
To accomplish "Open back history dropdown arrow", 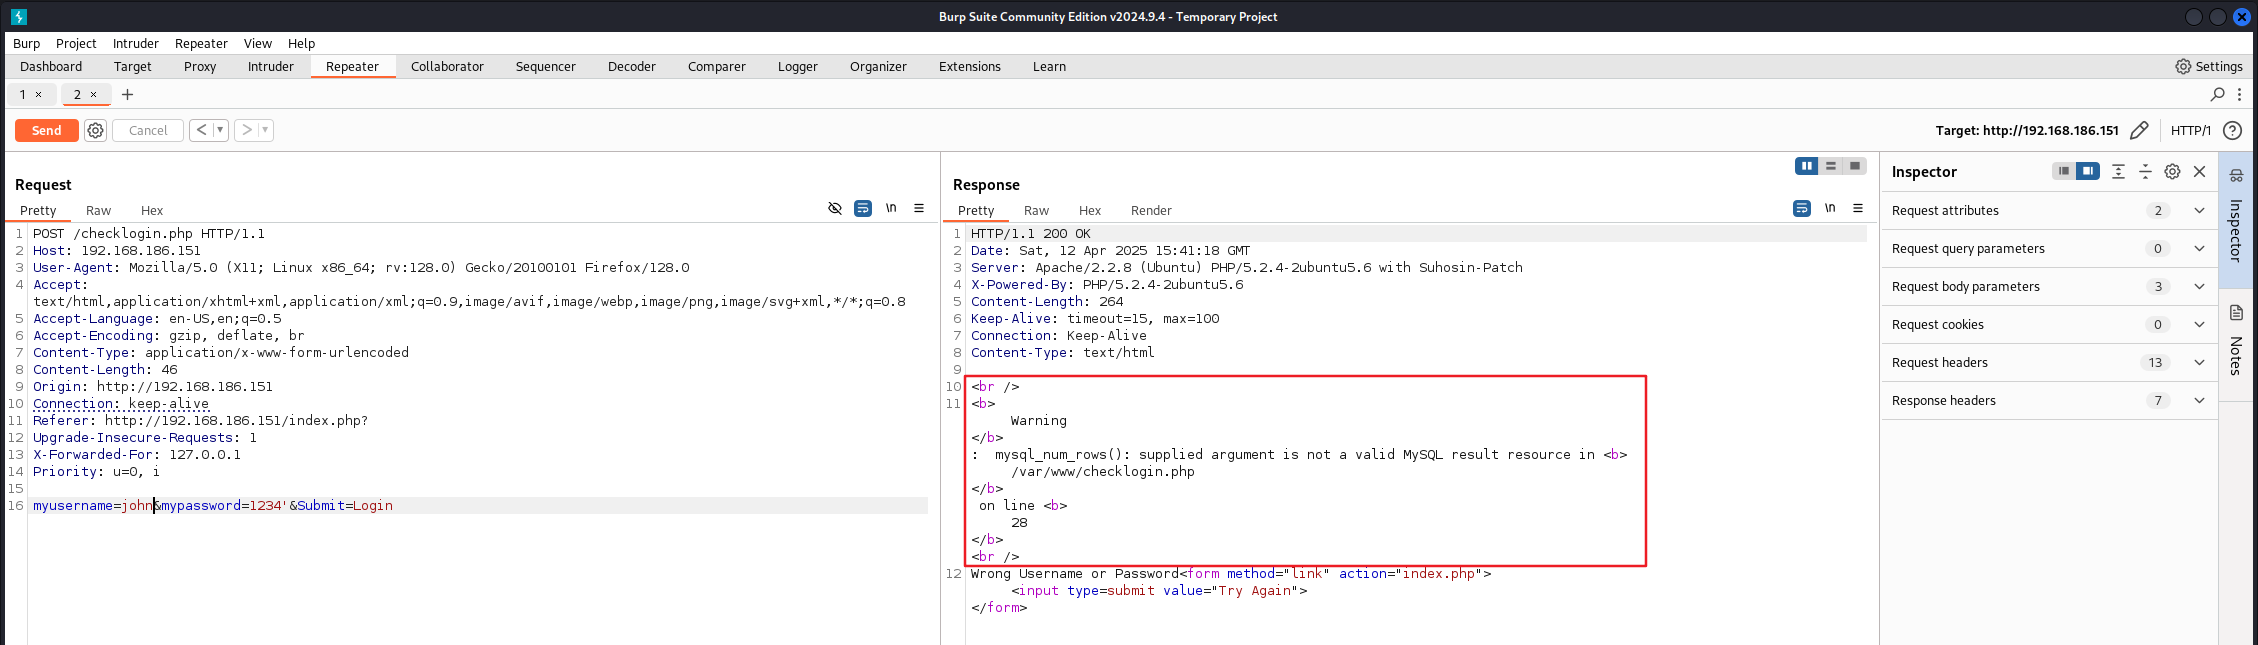I will (220, 130).
